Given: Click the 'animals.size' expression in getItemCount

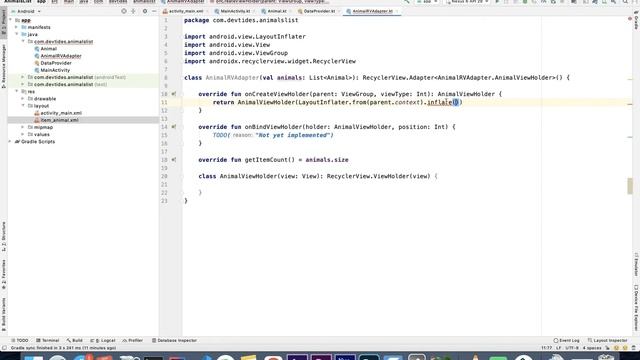Looking at the screenshot, I should 327,160.
